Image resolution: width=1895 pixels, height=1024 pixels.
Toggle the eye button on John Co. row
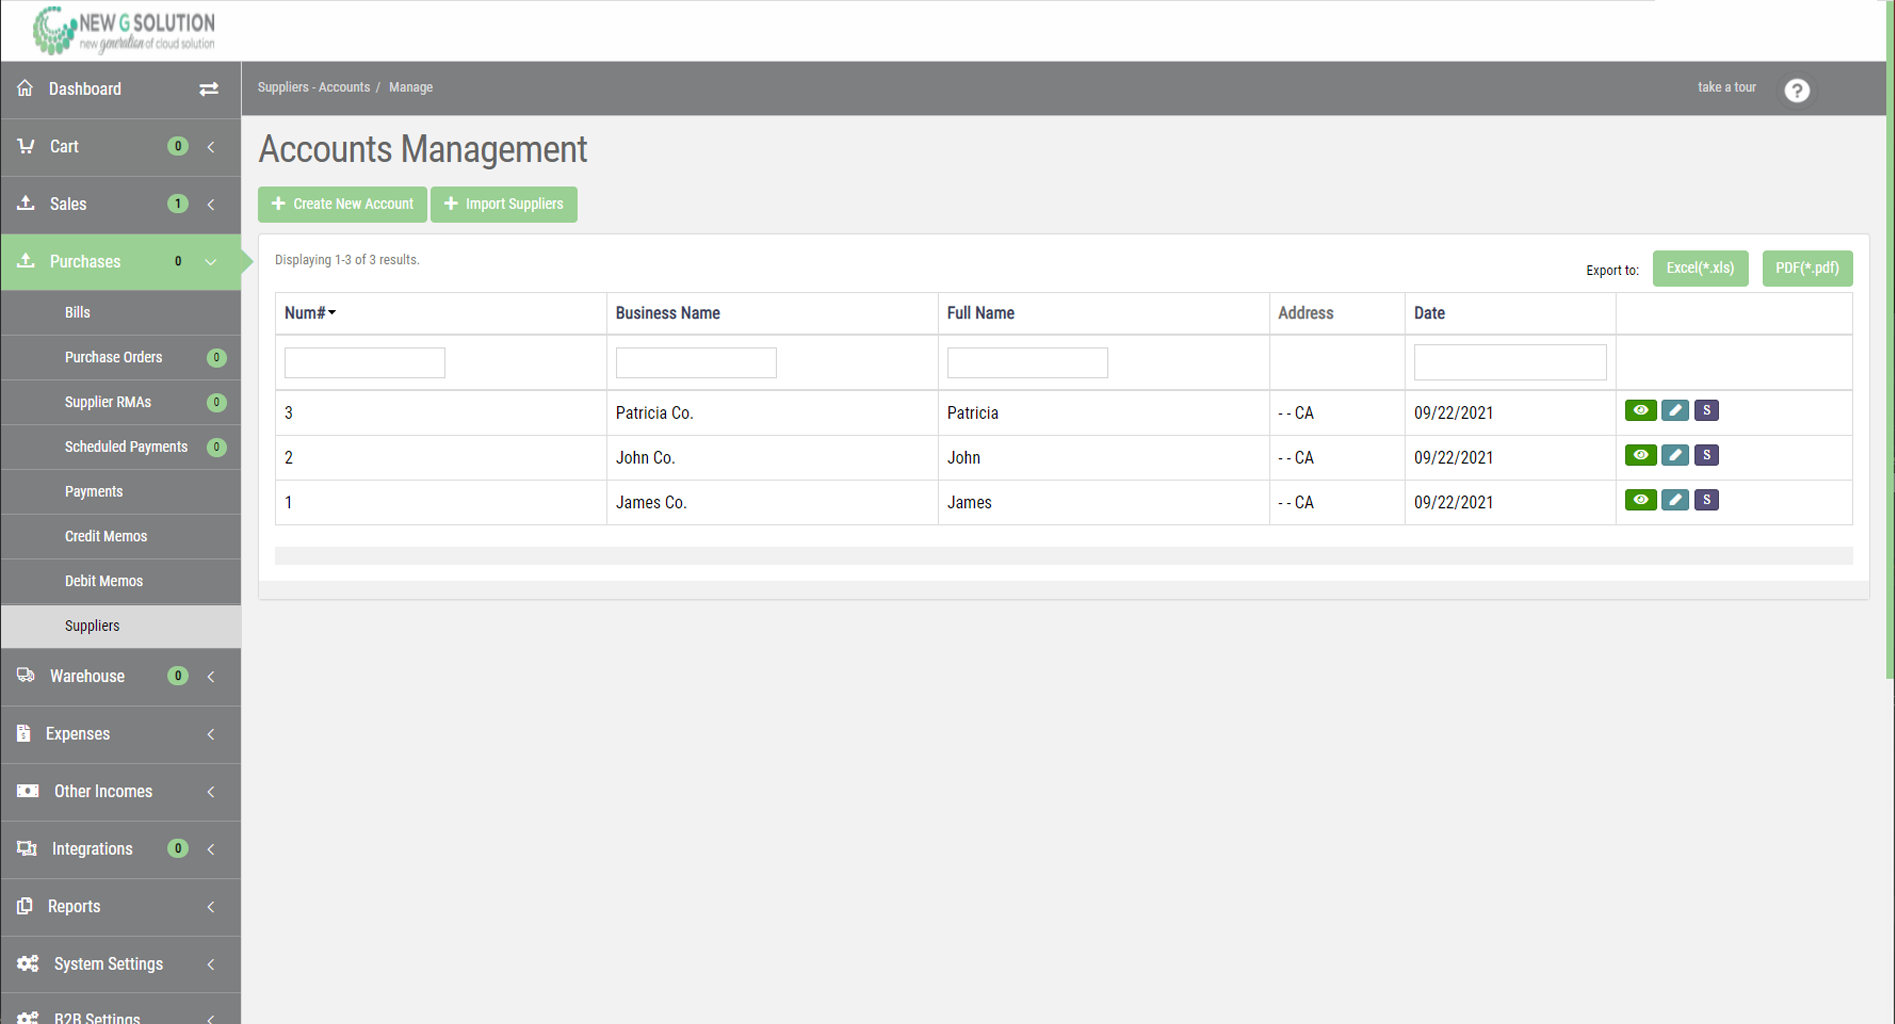point(1640,455)
